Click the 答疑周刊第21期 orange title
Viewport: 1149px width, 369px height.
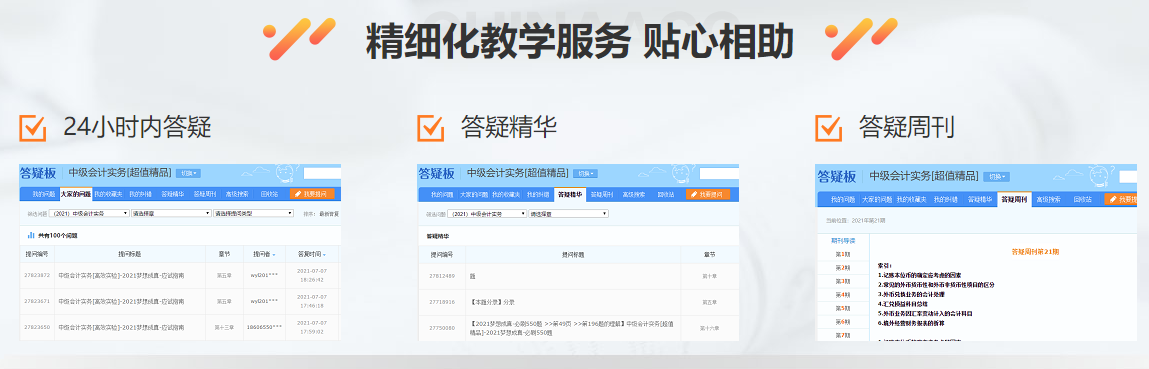pyautogui.click(x=1035, y=252)
